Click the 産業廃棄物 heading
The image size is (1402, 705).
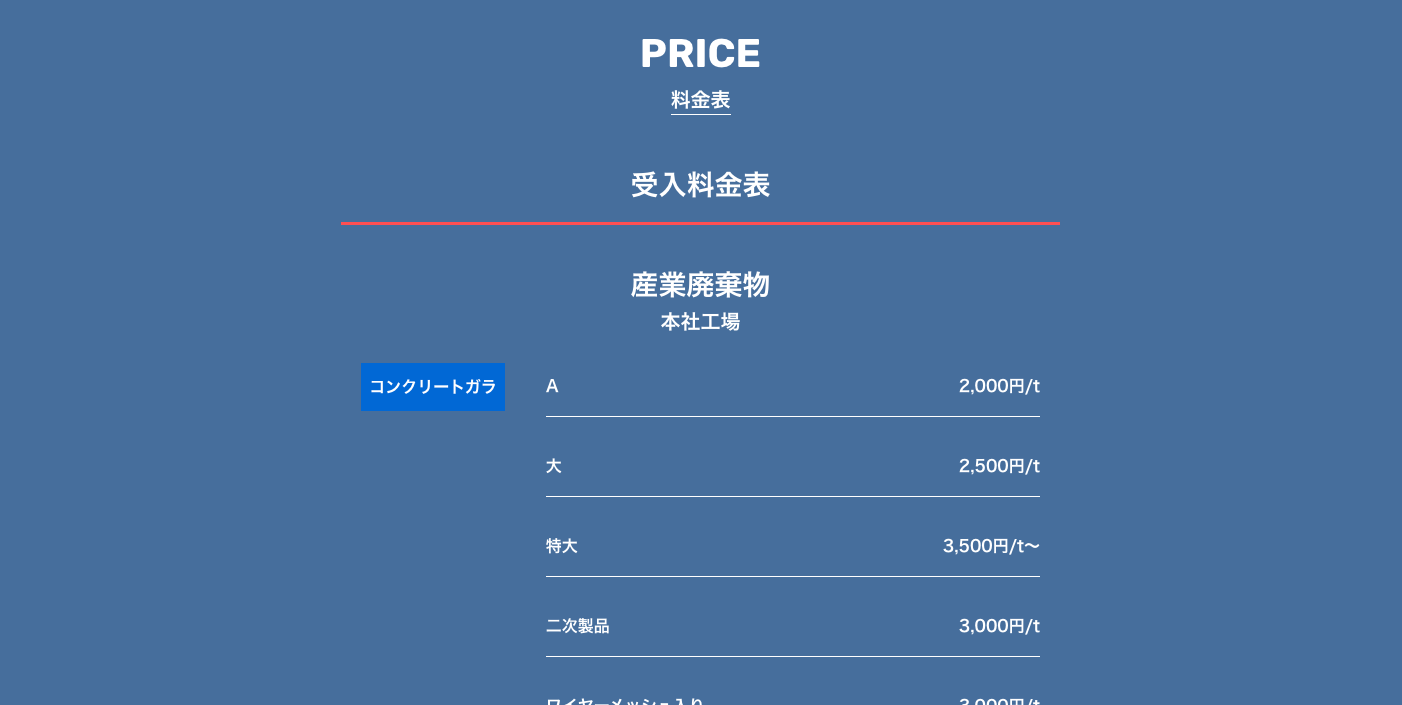pyautogui.click(x=700, y=285)
